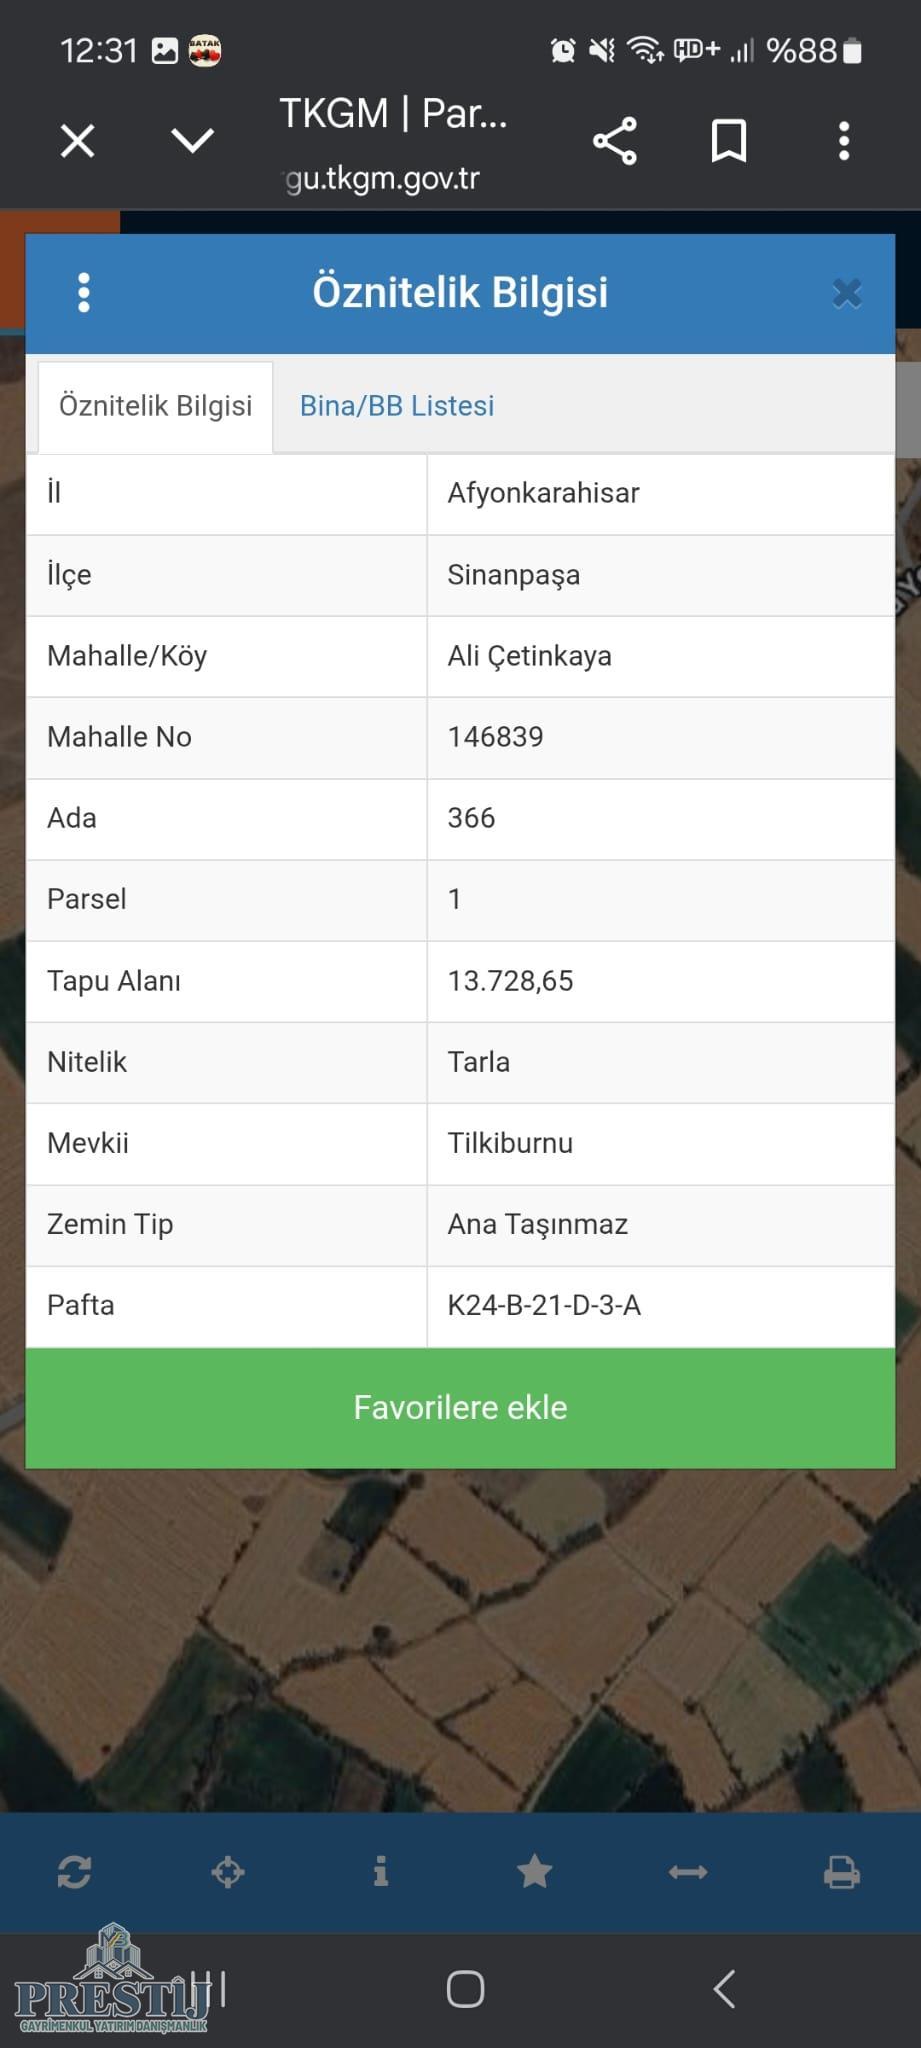921x2048 pixels.
Task: Tap the info icon in bottom toolbar
Action: tap(381, 1871)
